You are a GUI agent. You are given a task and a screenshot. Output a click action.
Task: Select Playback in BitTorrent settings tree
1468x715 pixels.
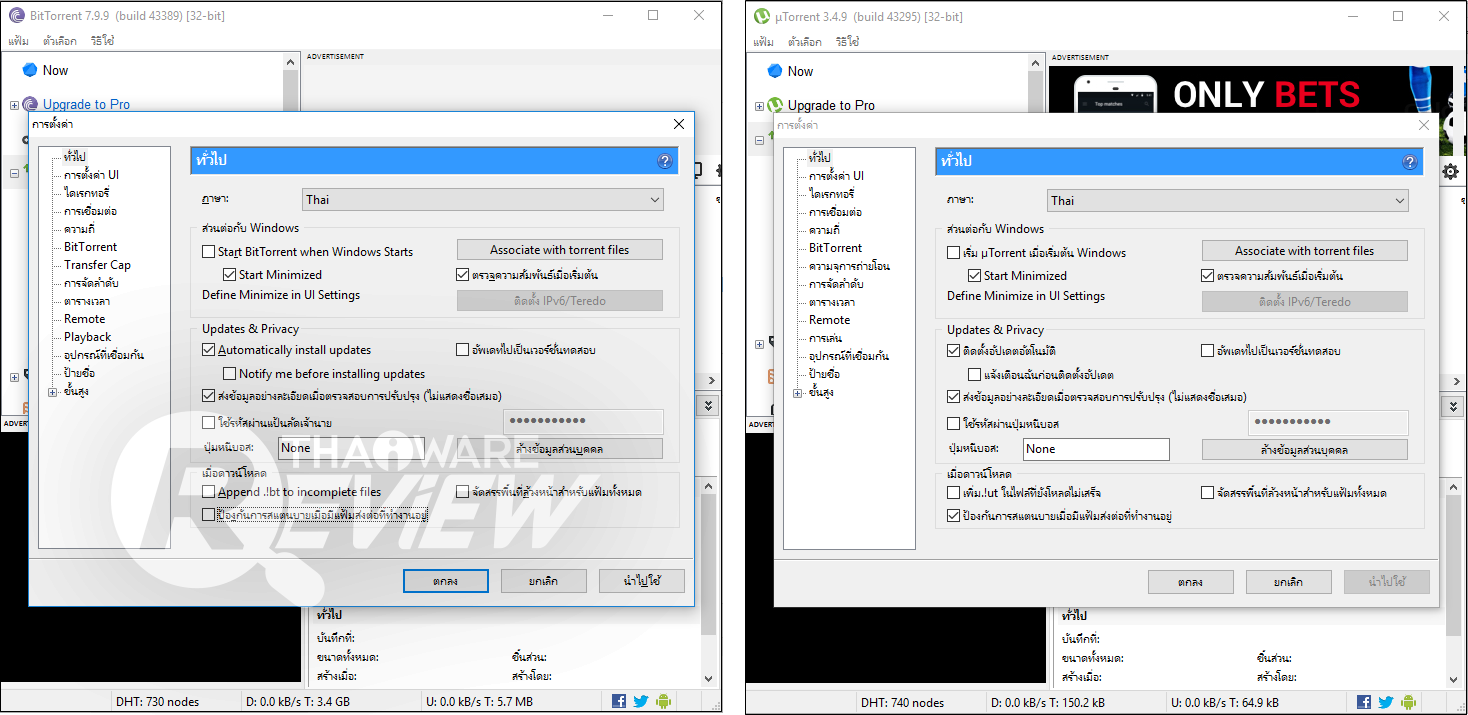pyautogui.click(x=88, y=337)
